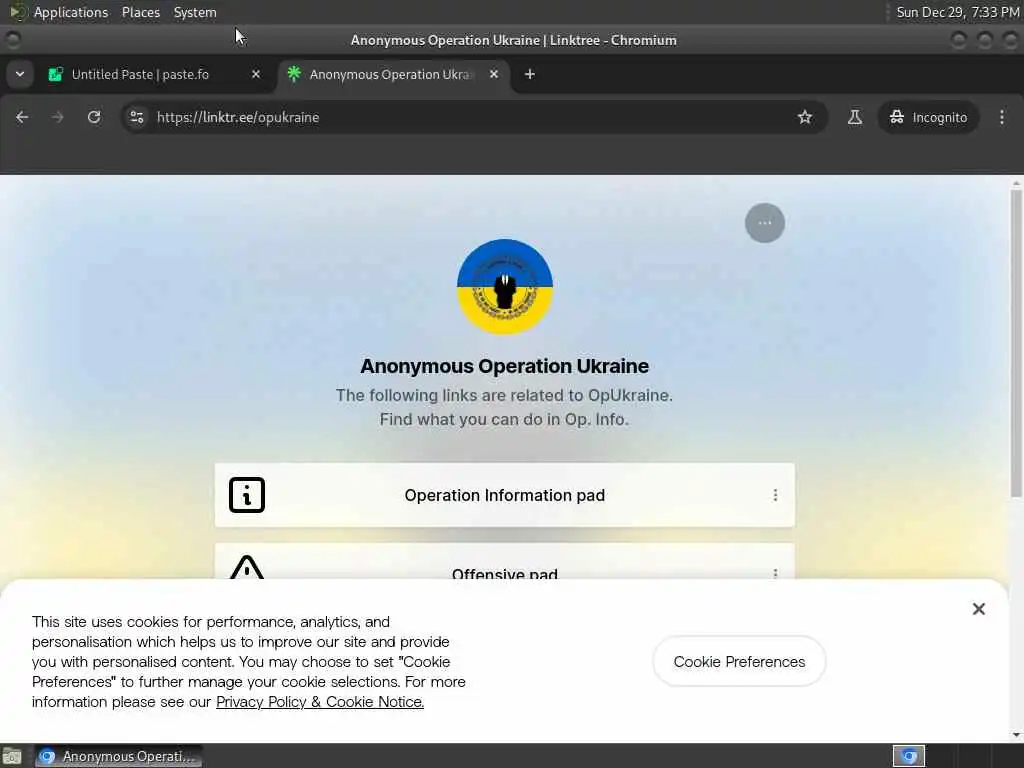This screenshot has height=768, width=1024.
Task: Open the System menu
Action: click(x=195, y=12)
